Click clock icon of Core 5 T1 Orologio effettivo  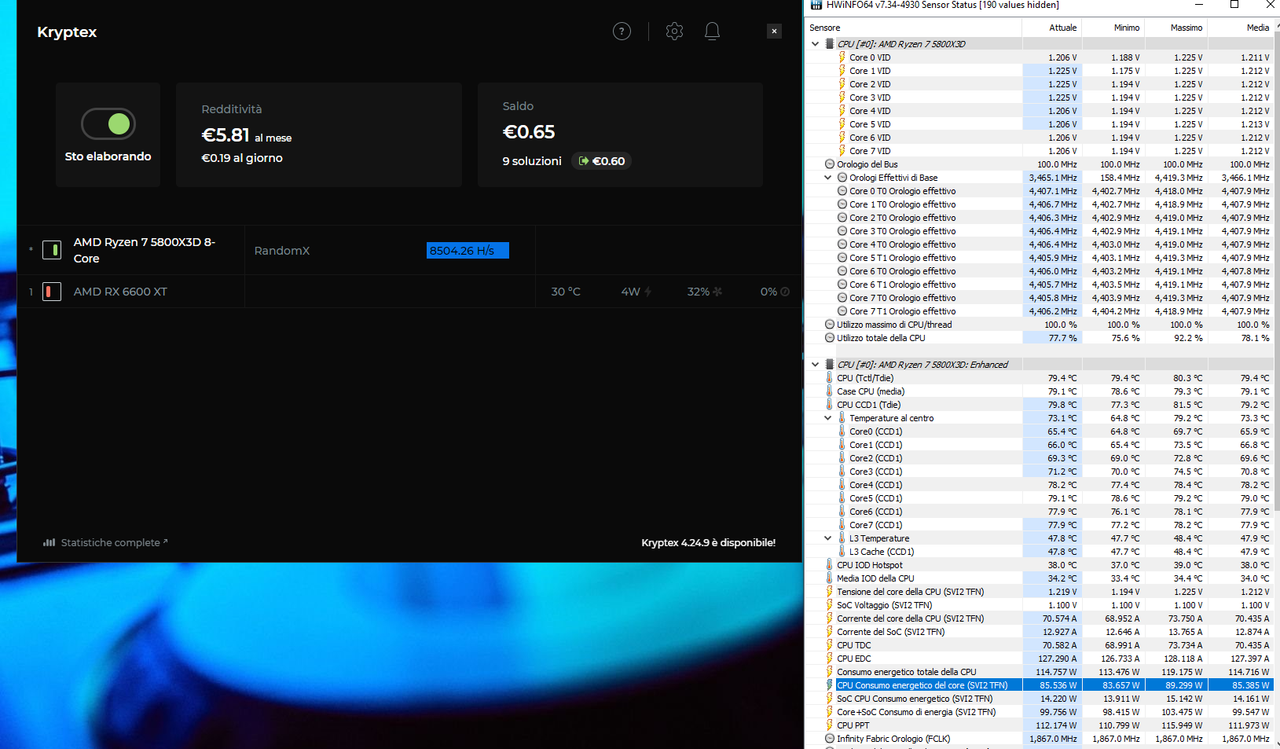click(x=842, y=258)
